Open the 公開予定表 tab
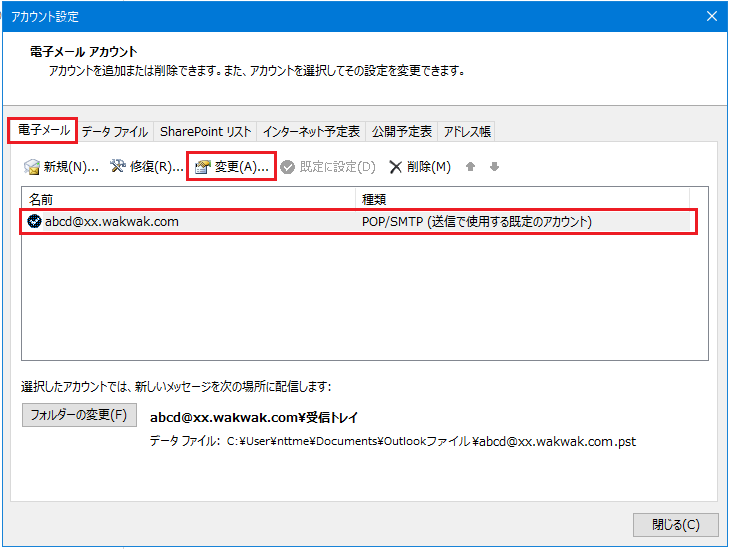Viewport: 729px width, 549px height. pos(402,132)
